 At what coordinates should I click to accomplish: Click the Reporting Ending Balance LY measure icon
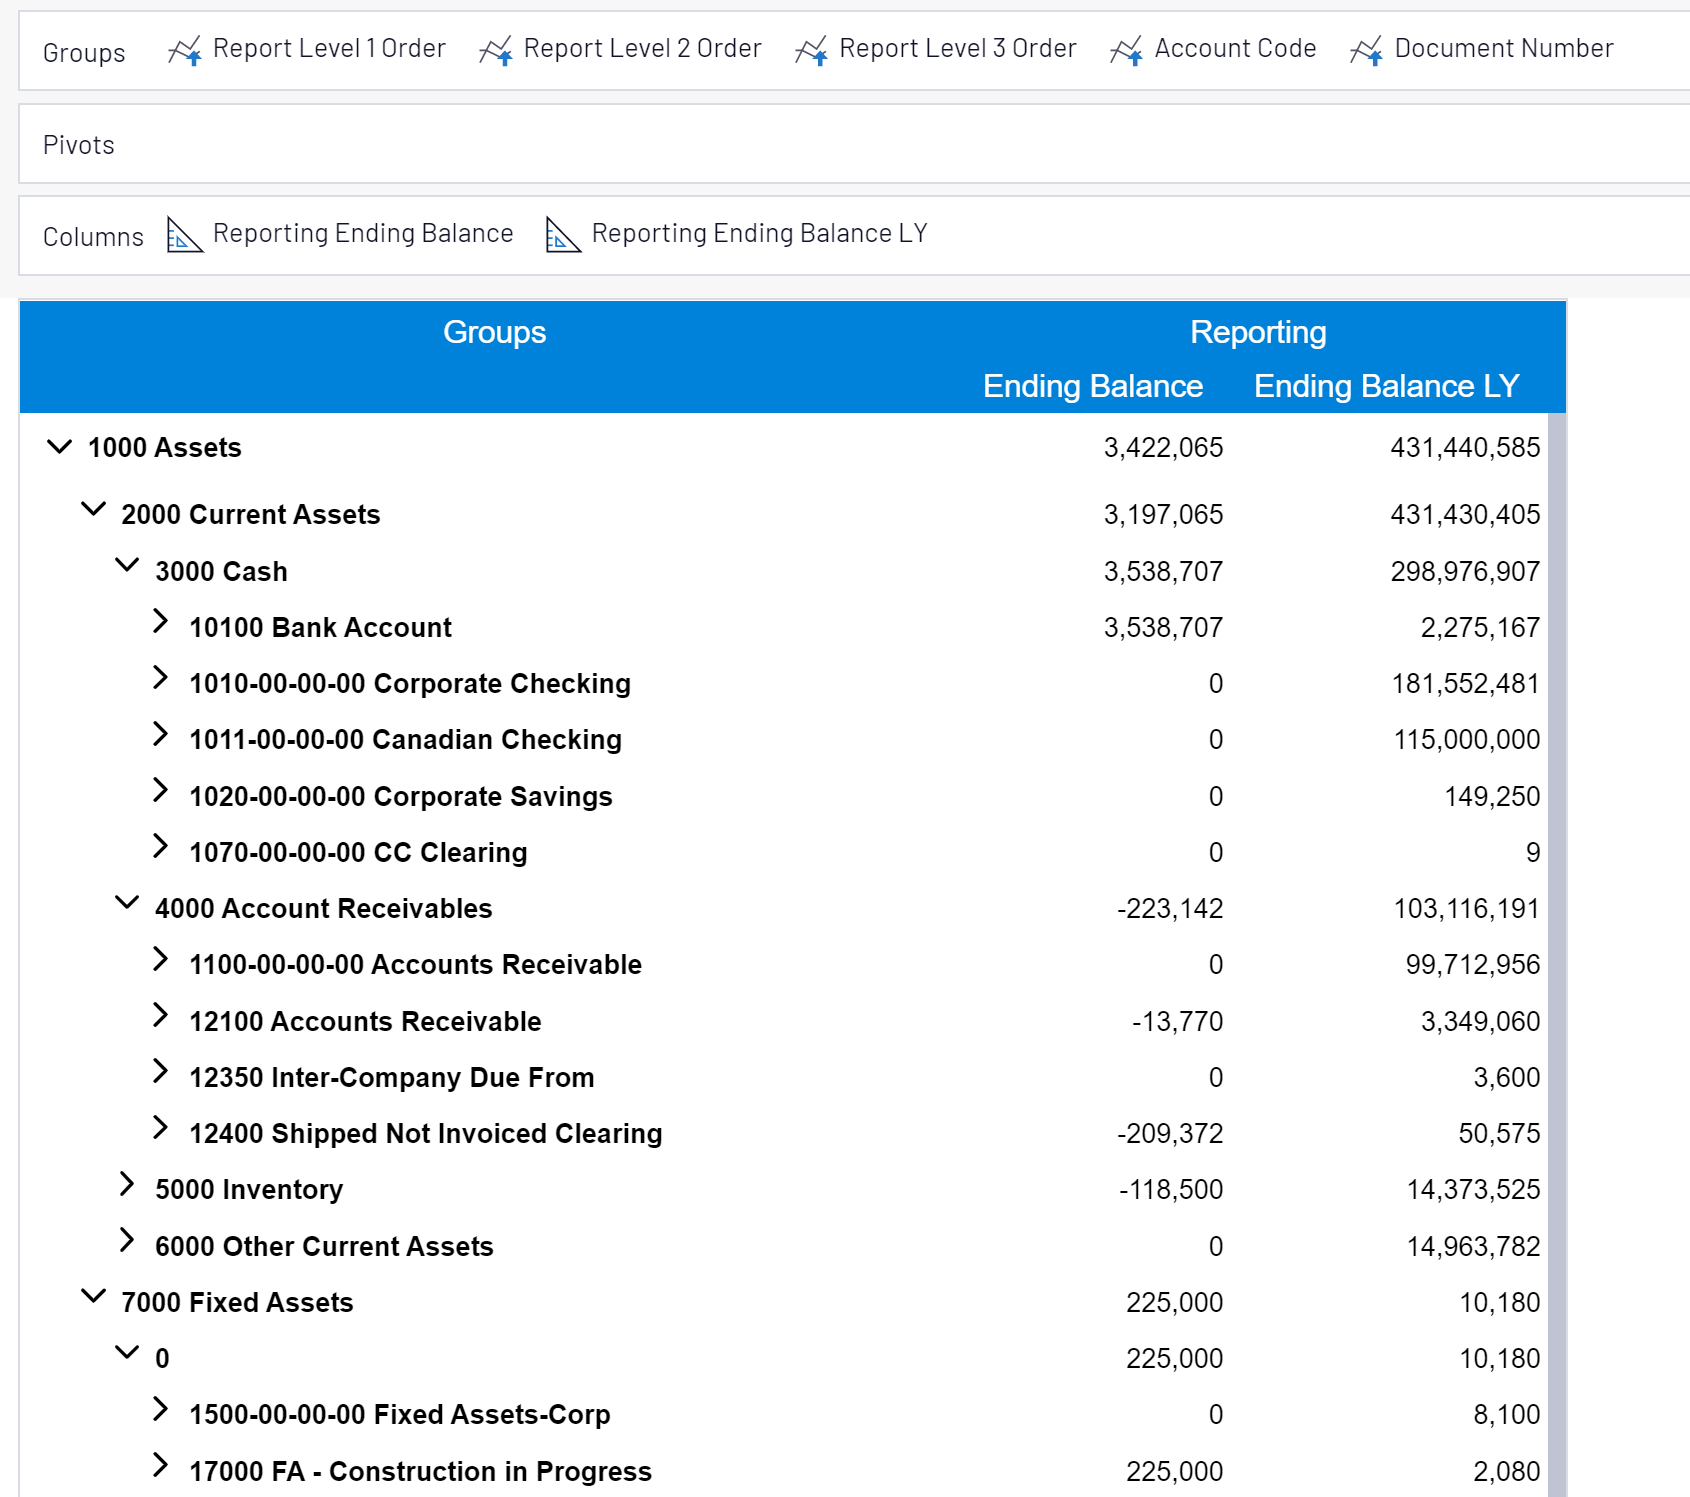(x=561, y=234)
